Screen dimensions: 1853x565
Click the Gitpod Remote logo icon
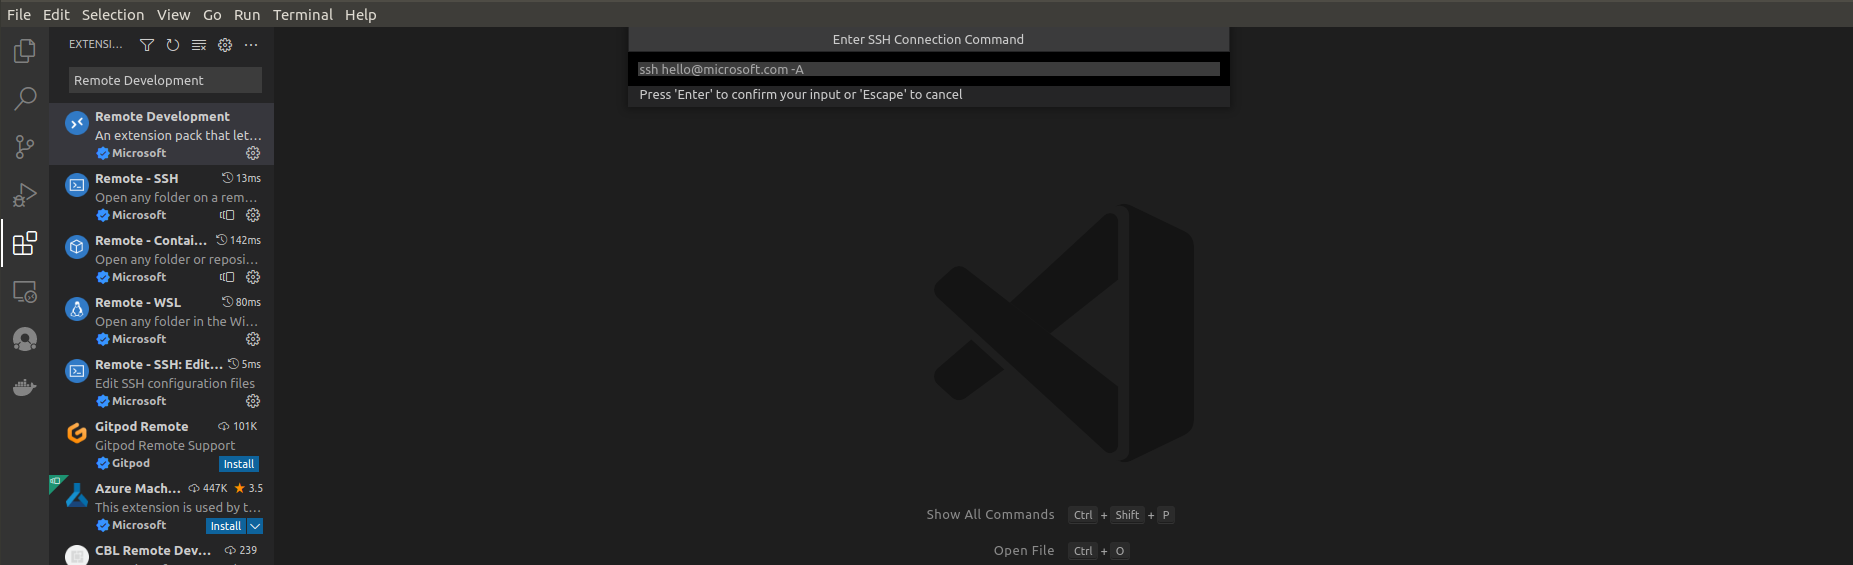click(77, 433)
